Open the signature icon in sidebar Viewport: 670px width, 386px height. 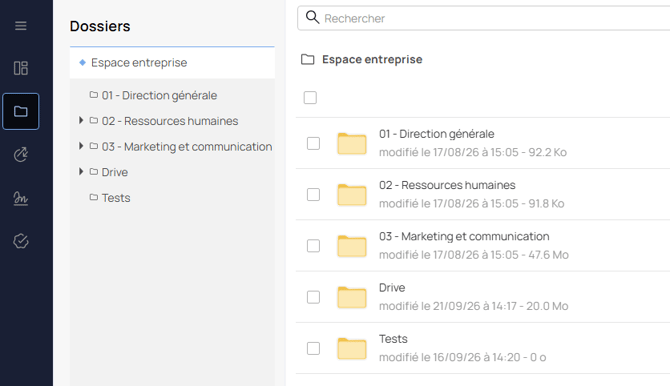tap(21, 198)
